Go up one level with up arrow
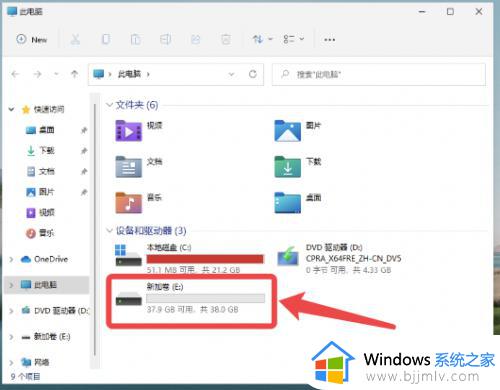The width and height of the screenshot is (500, 390). point(74,74)
